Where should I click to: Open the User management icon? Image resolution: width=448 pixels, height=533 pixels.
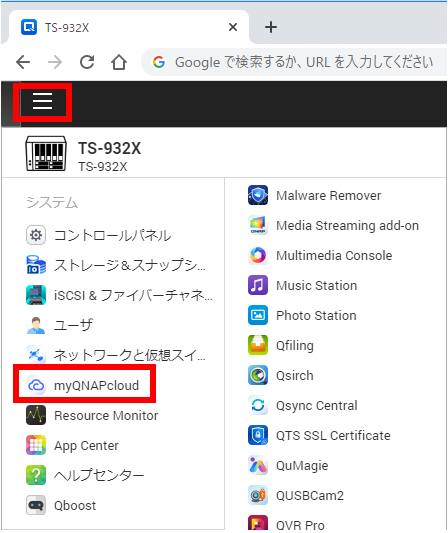(36, 325)
